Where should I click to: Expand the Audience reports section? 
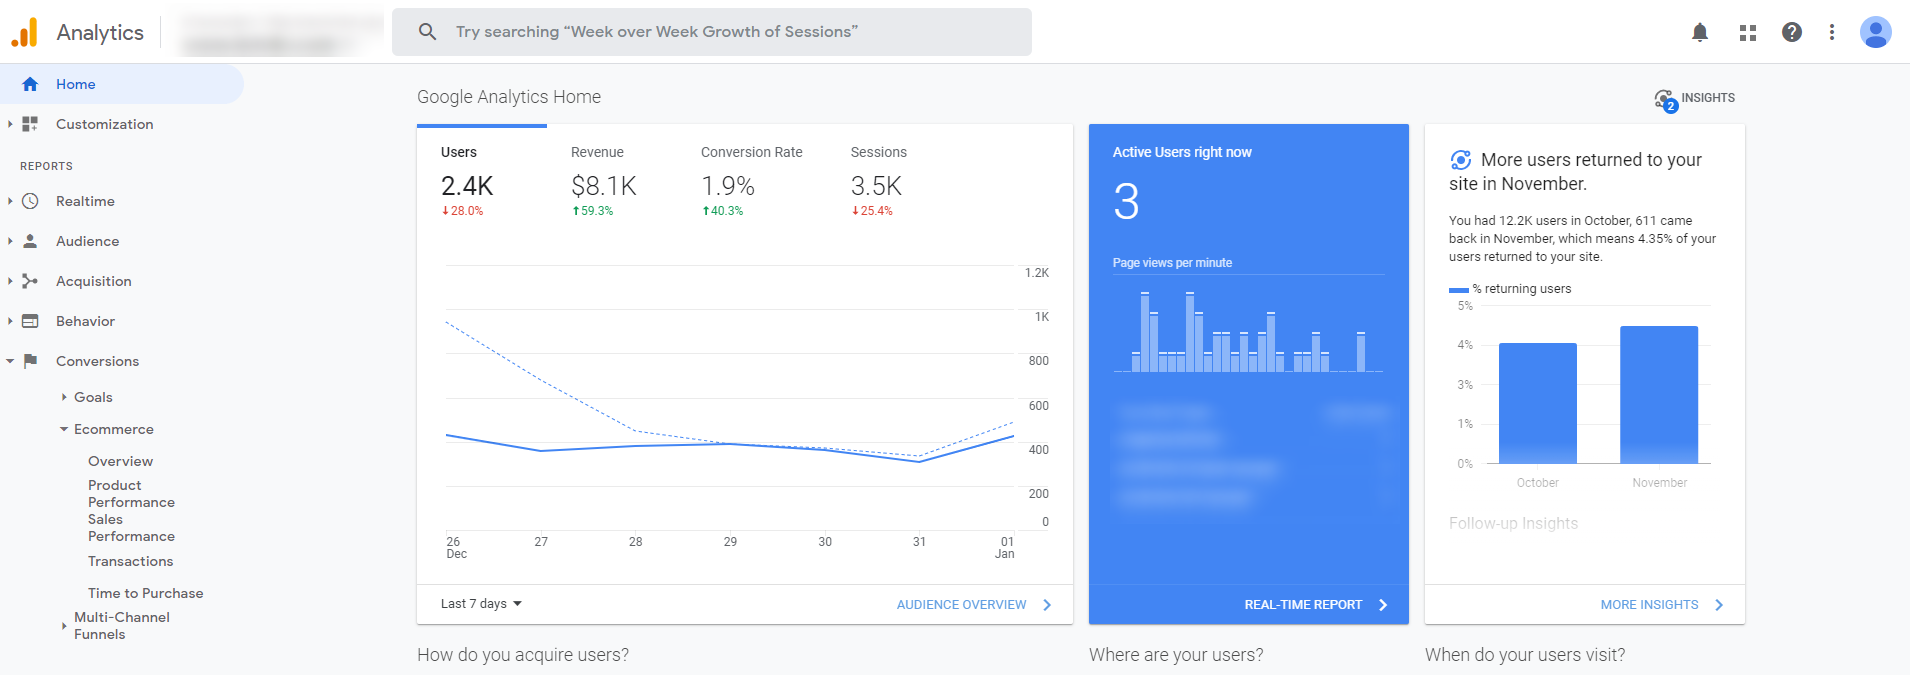pyautogui.click(x=10, y=241)
